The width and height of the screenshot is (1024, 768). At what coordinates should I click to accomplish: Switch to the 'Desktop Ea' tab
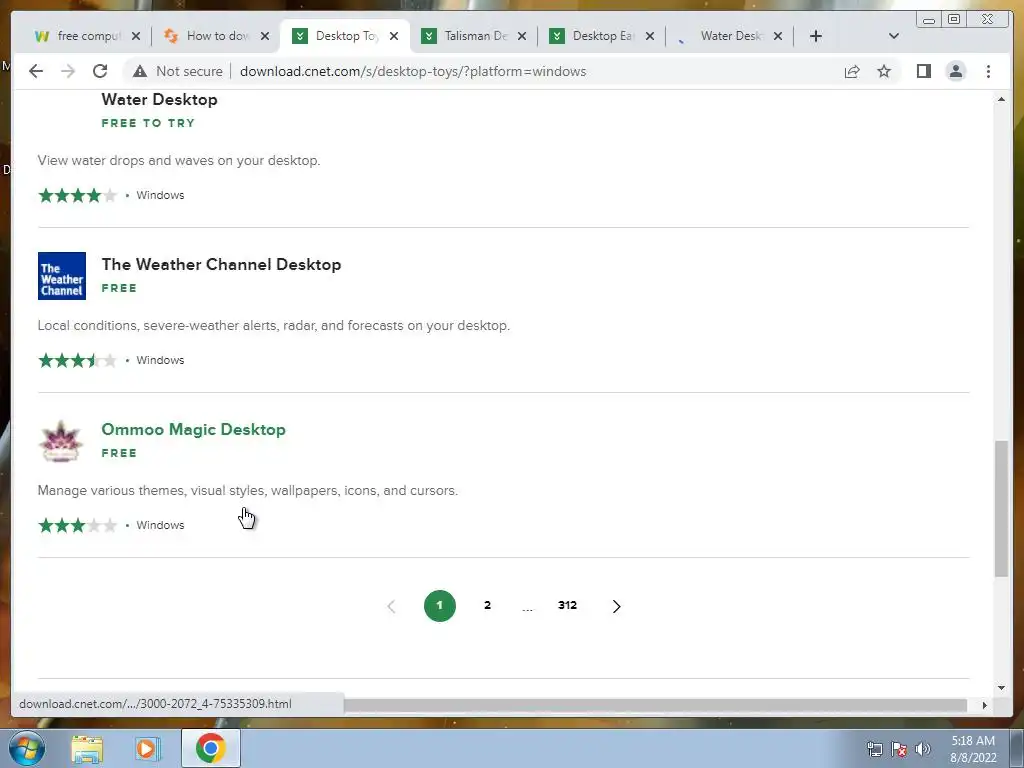[601, 36]
